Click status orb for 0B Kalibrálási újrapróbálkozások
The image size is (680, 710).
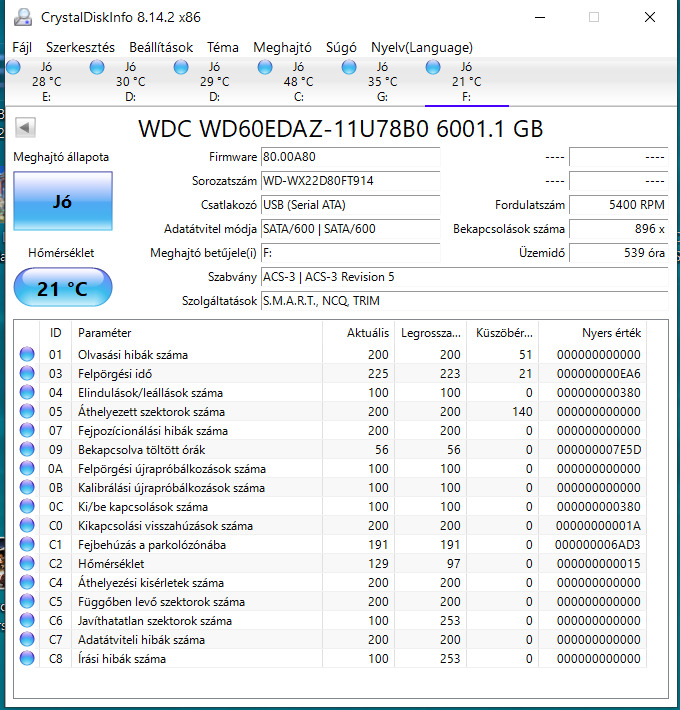(27, 487)
